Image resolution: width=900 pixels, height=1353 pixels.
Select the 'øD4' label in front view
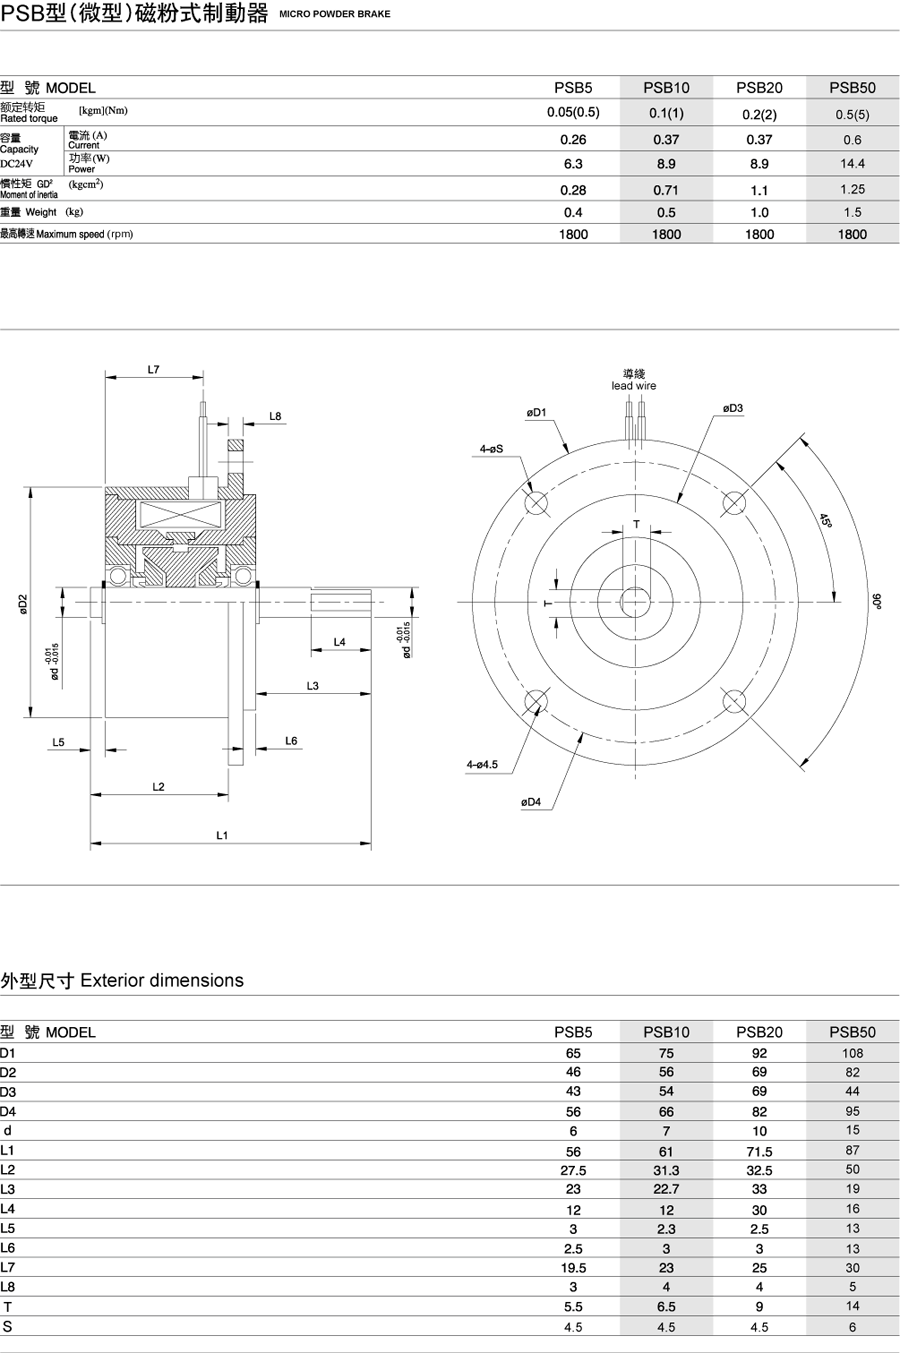[531, 802]
